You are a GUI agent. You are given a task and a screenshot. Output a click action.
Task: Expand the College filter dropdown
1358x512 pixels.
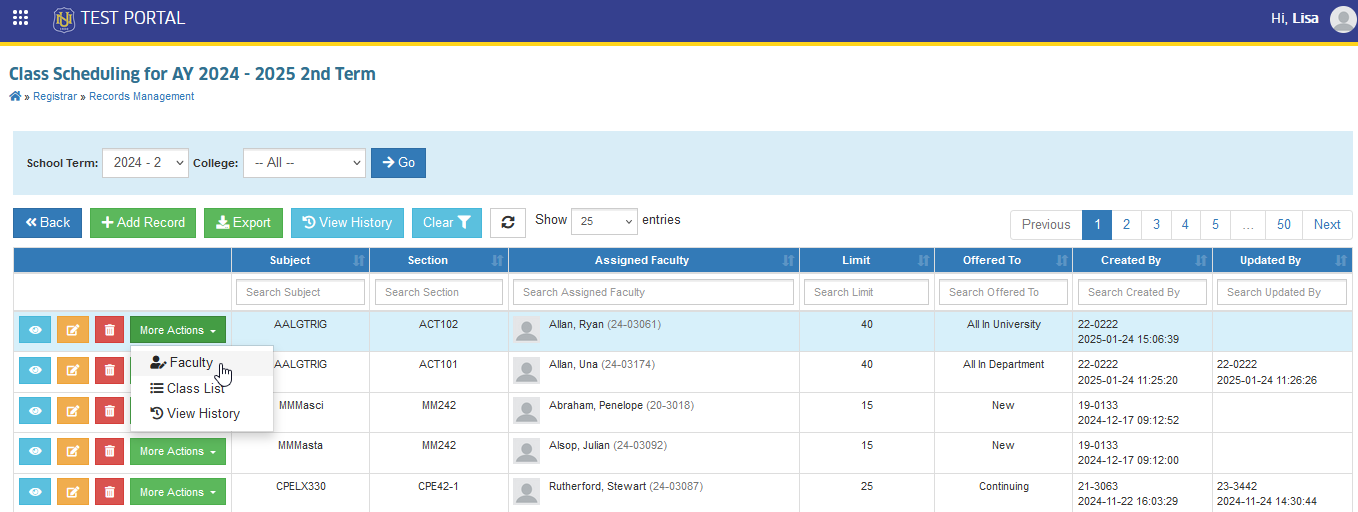tap(304, 163)
